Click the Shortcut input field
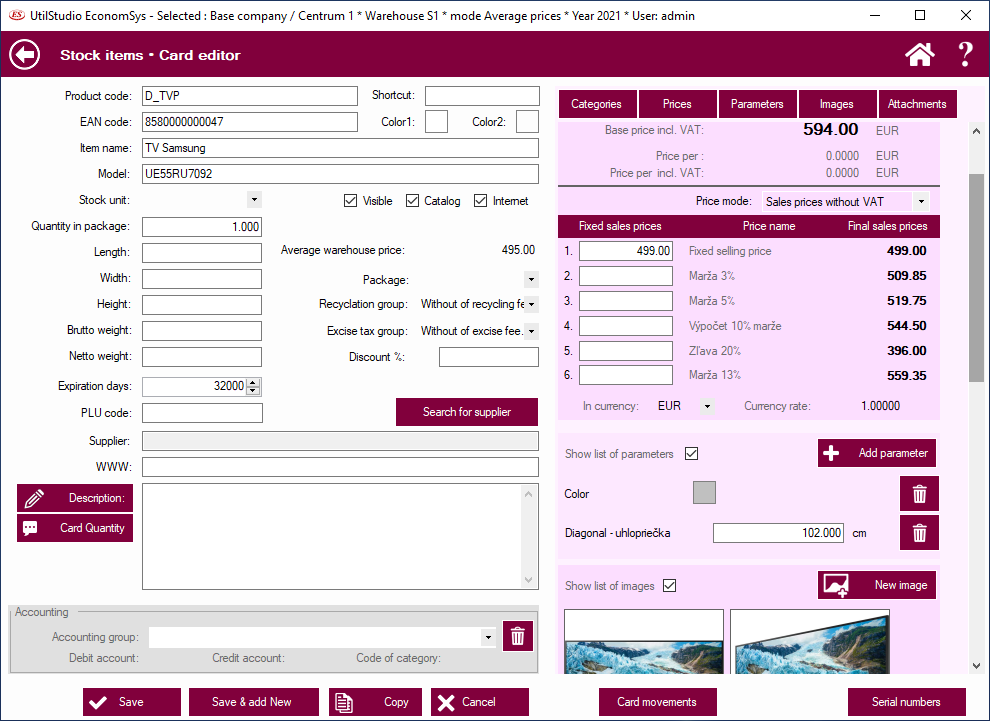 [x=482, y=96]
